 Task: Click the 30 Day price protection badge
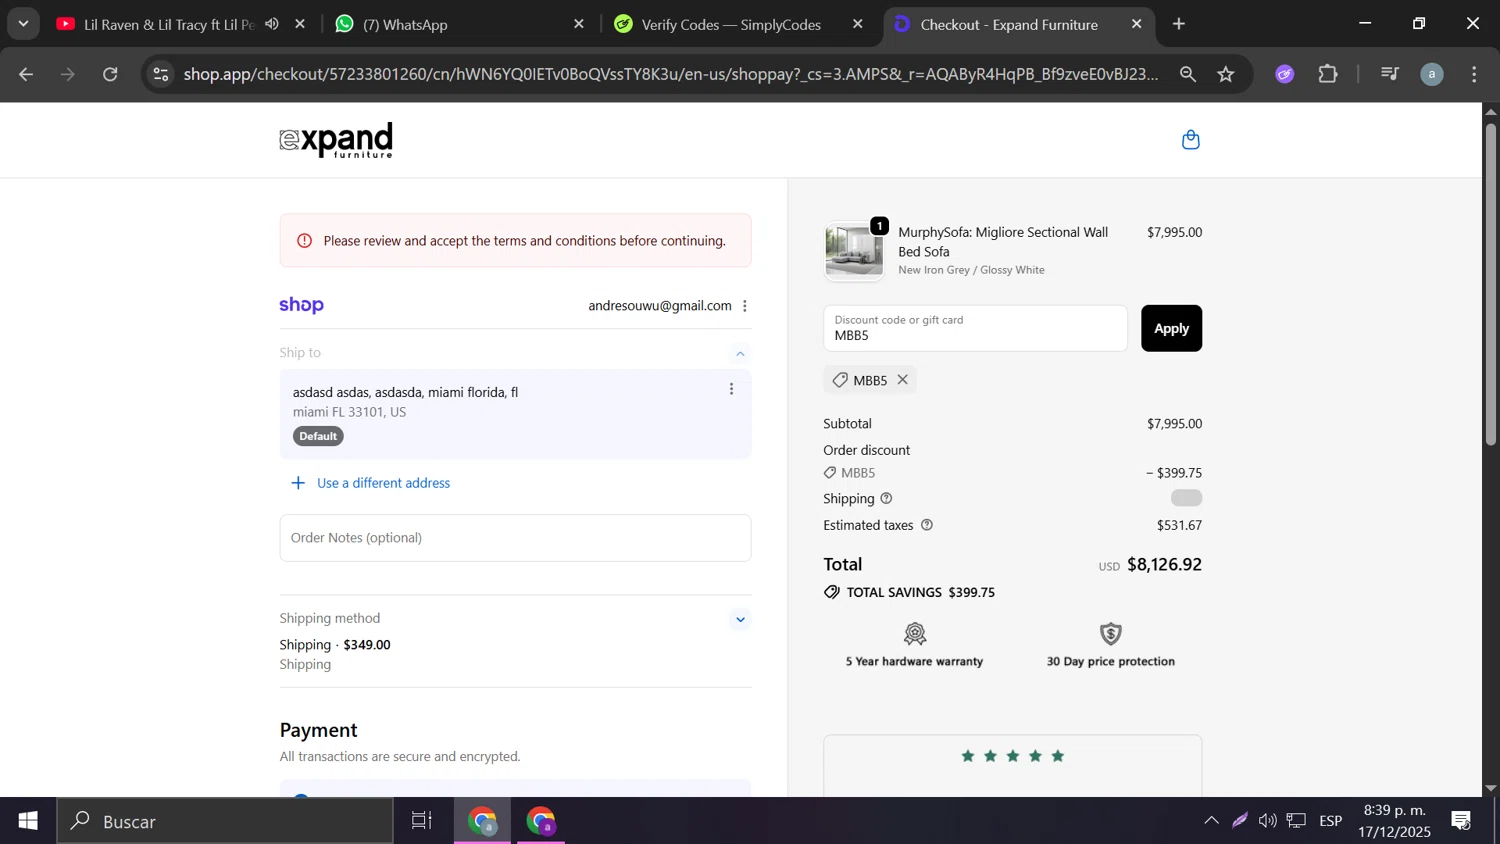[x=1110, y=645]
